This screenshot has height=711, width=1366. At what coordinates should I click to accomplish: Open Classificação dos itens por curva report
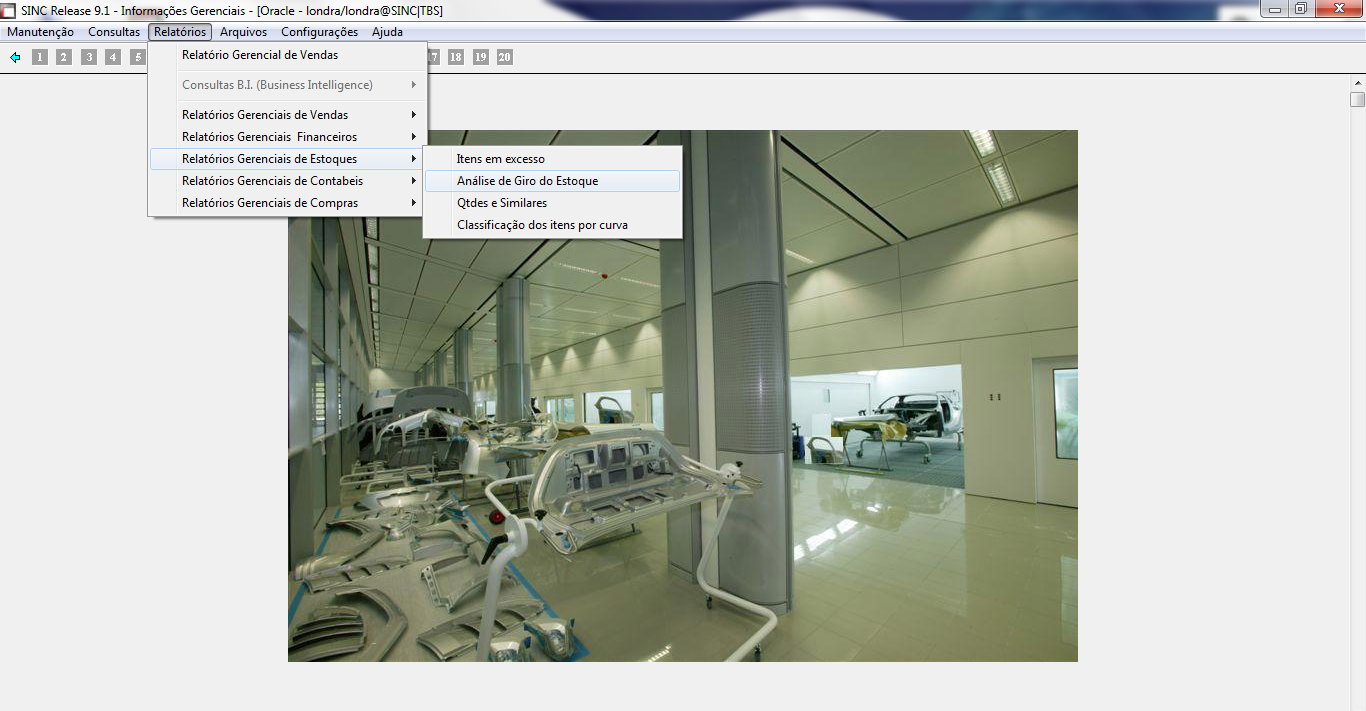click(x=553, y=225)
